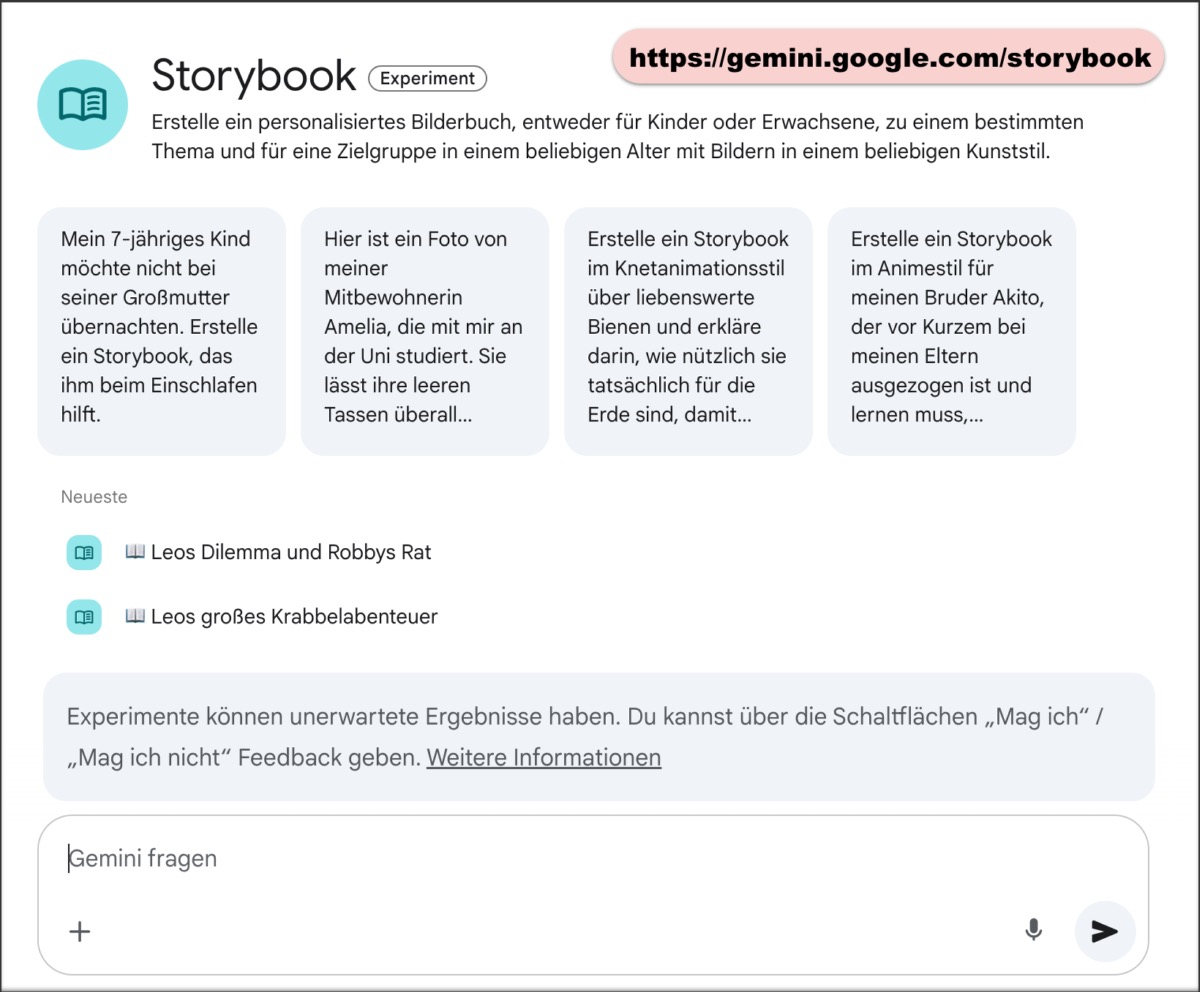This screenshot has height=992, width=1200.
Task: Click the send message arrow
Action: click(x=1105, y=931)
